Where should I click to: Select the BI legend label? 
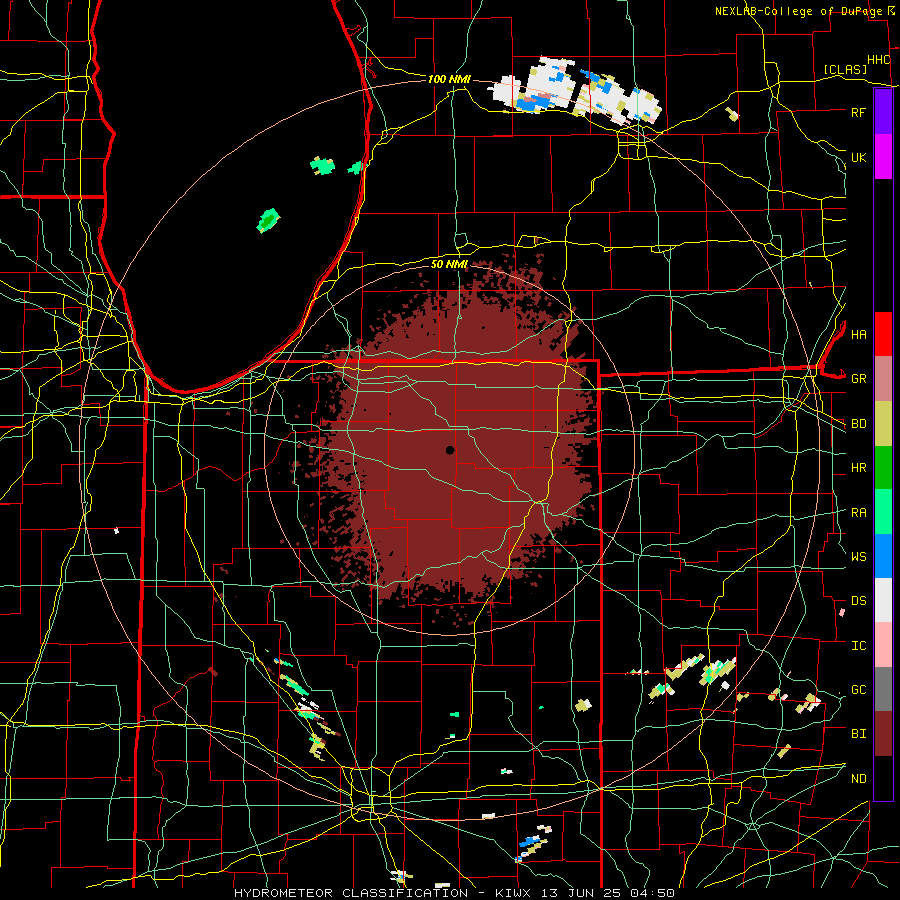pos(858,734)
